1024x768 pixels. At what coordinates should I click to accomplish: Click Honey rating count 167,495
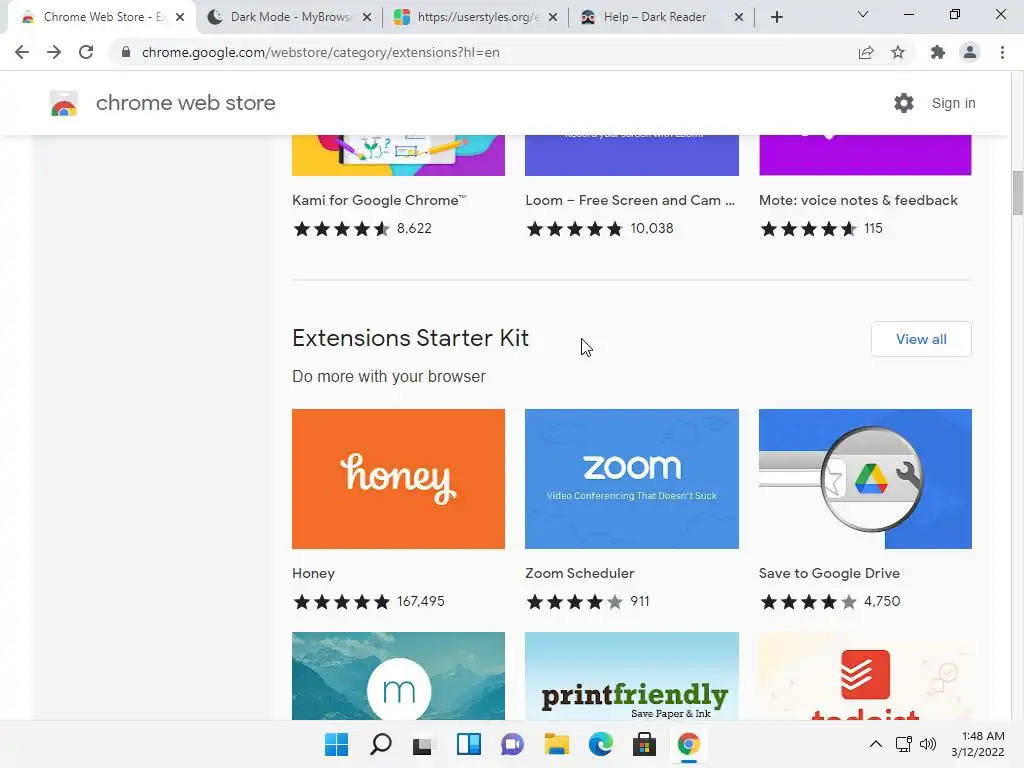[x=421, y=601]
